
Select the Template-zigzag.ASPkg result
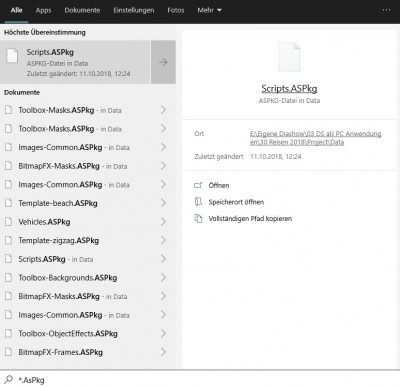click(88, 240)
